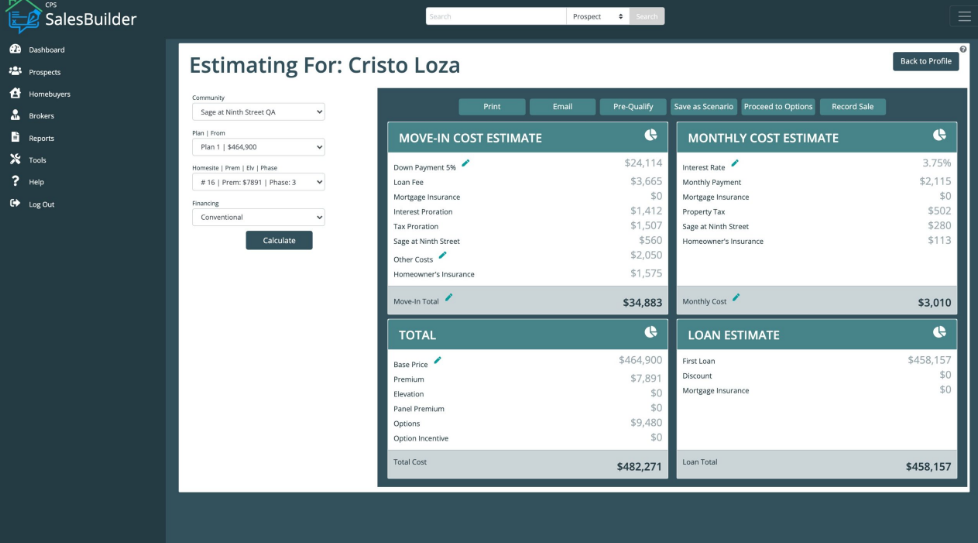Expand the Plan | From dropdown

258,148
